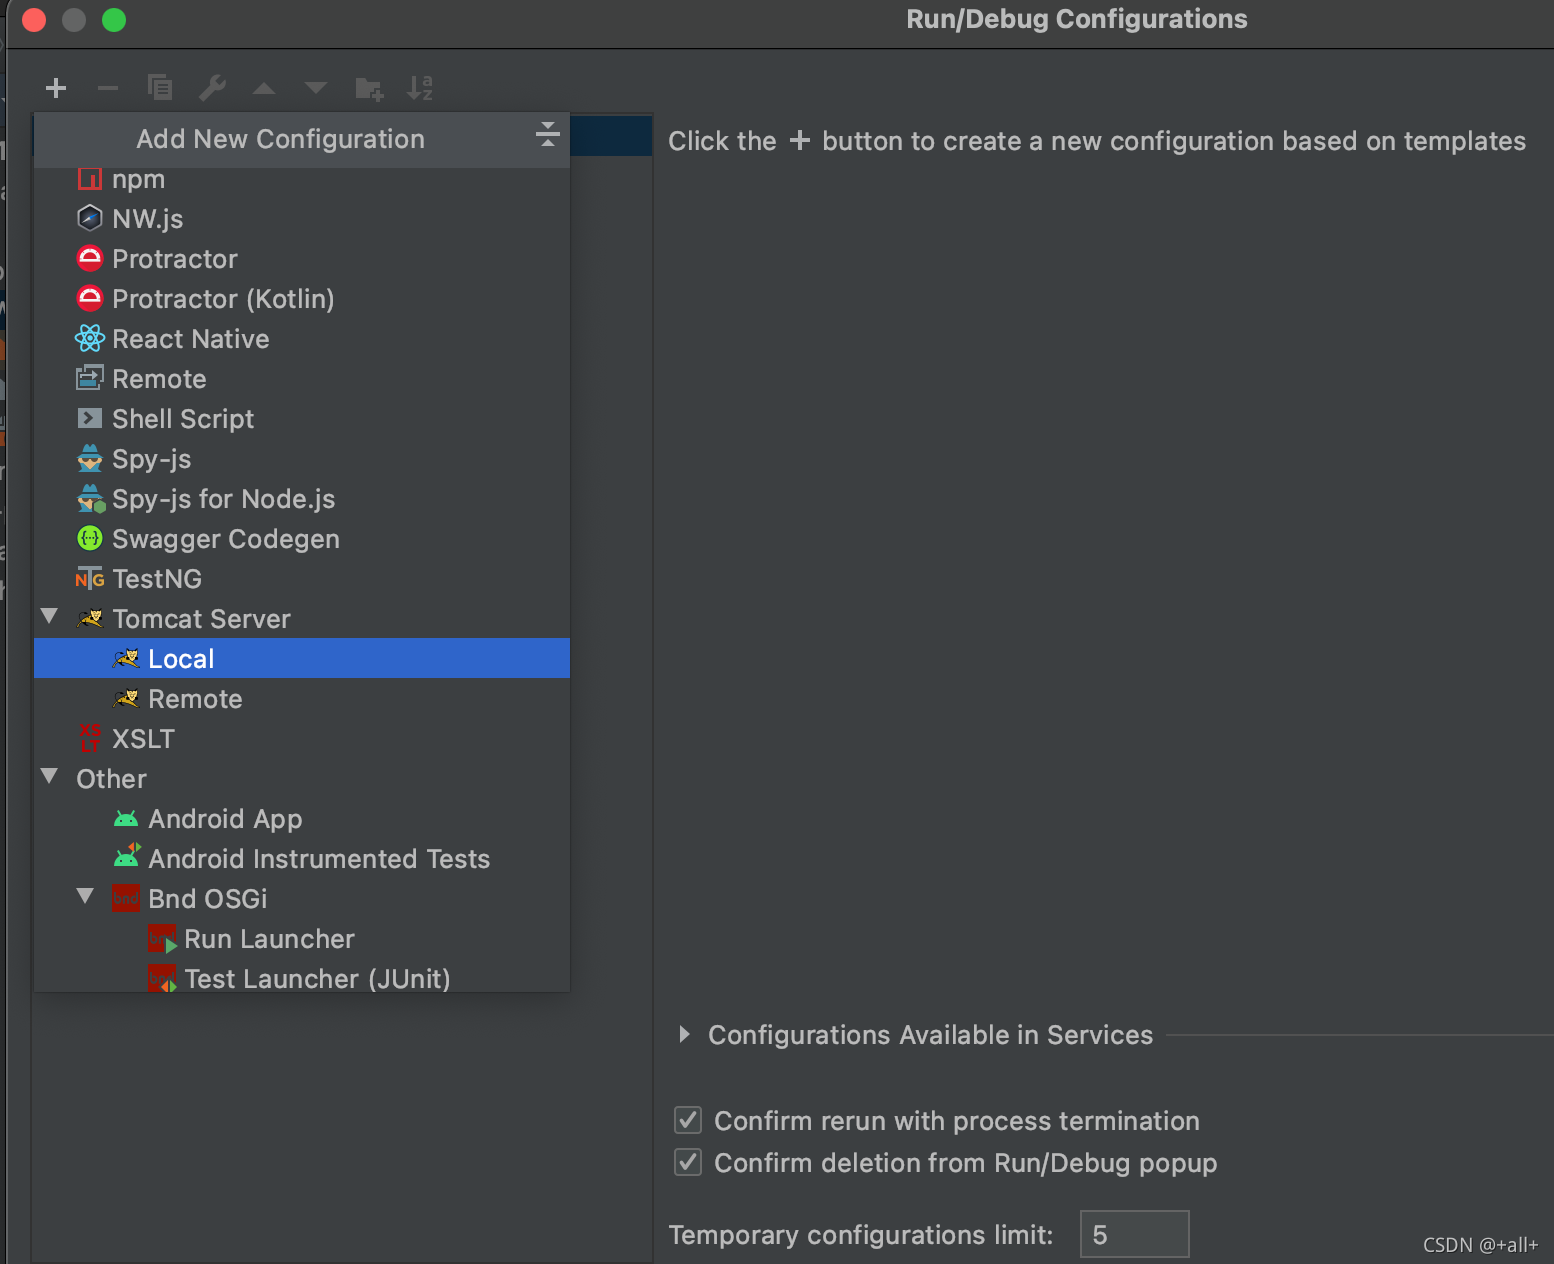This screenshot has width=1554, height=1264.
Task: Pick the top-level Remote configuration with the monitor icon
Action: pyautogui.click(x=302, y=378)
